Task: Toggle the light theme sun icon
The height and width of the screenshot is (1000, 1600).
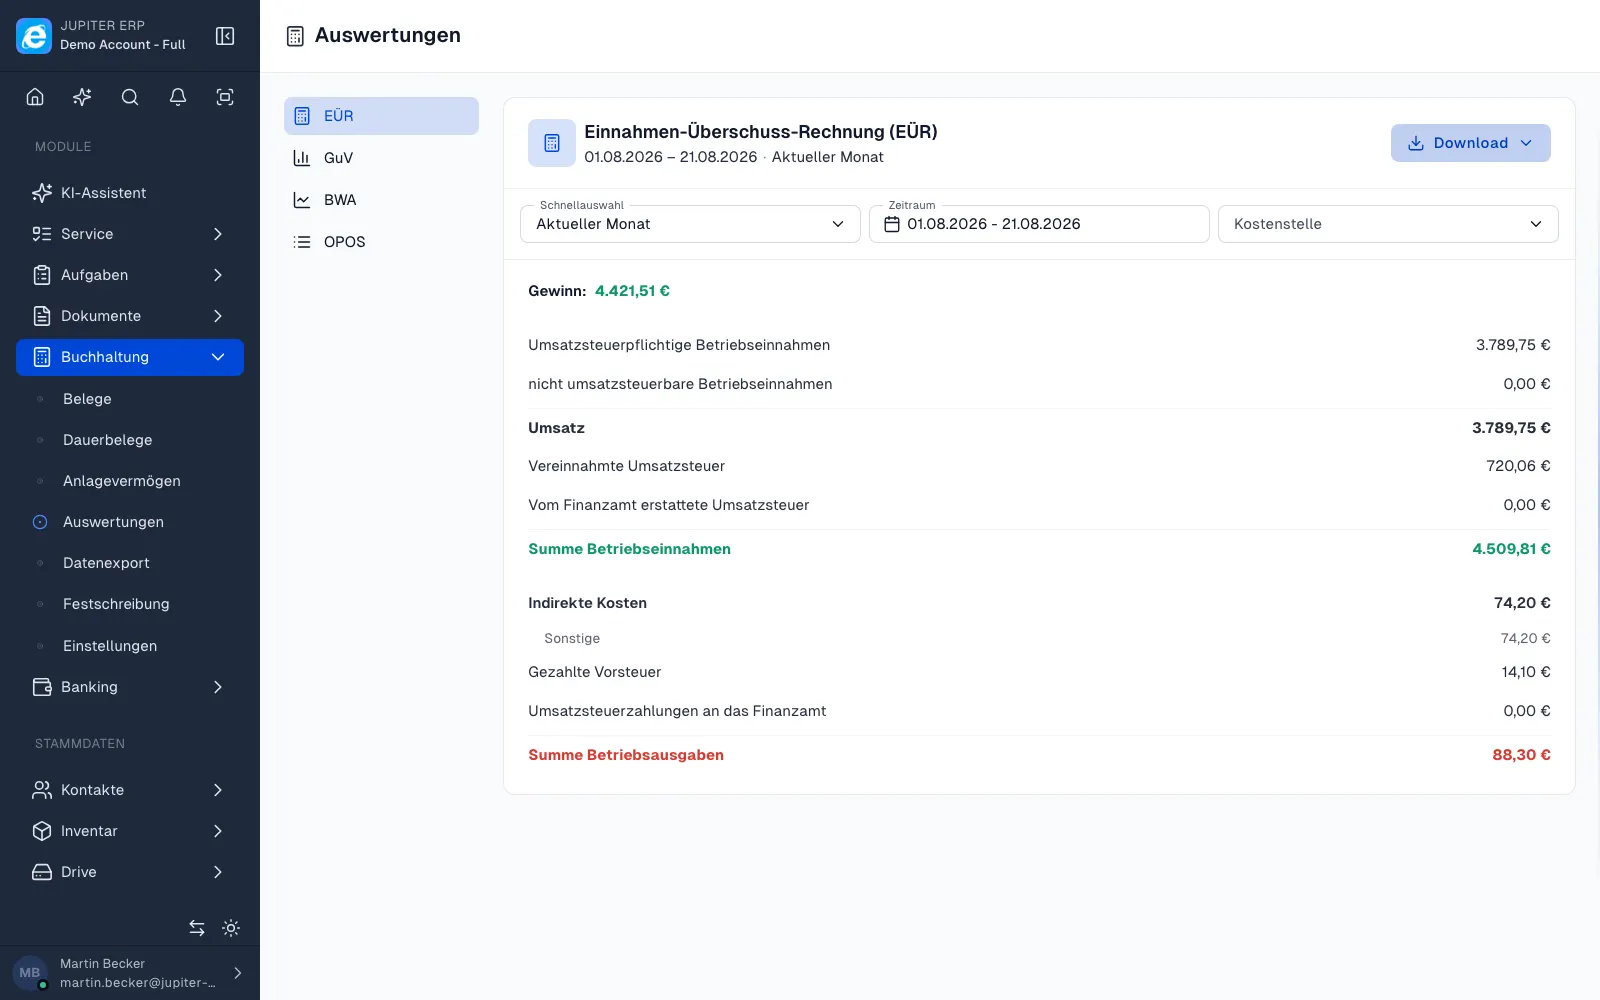Action: [231, 928]
